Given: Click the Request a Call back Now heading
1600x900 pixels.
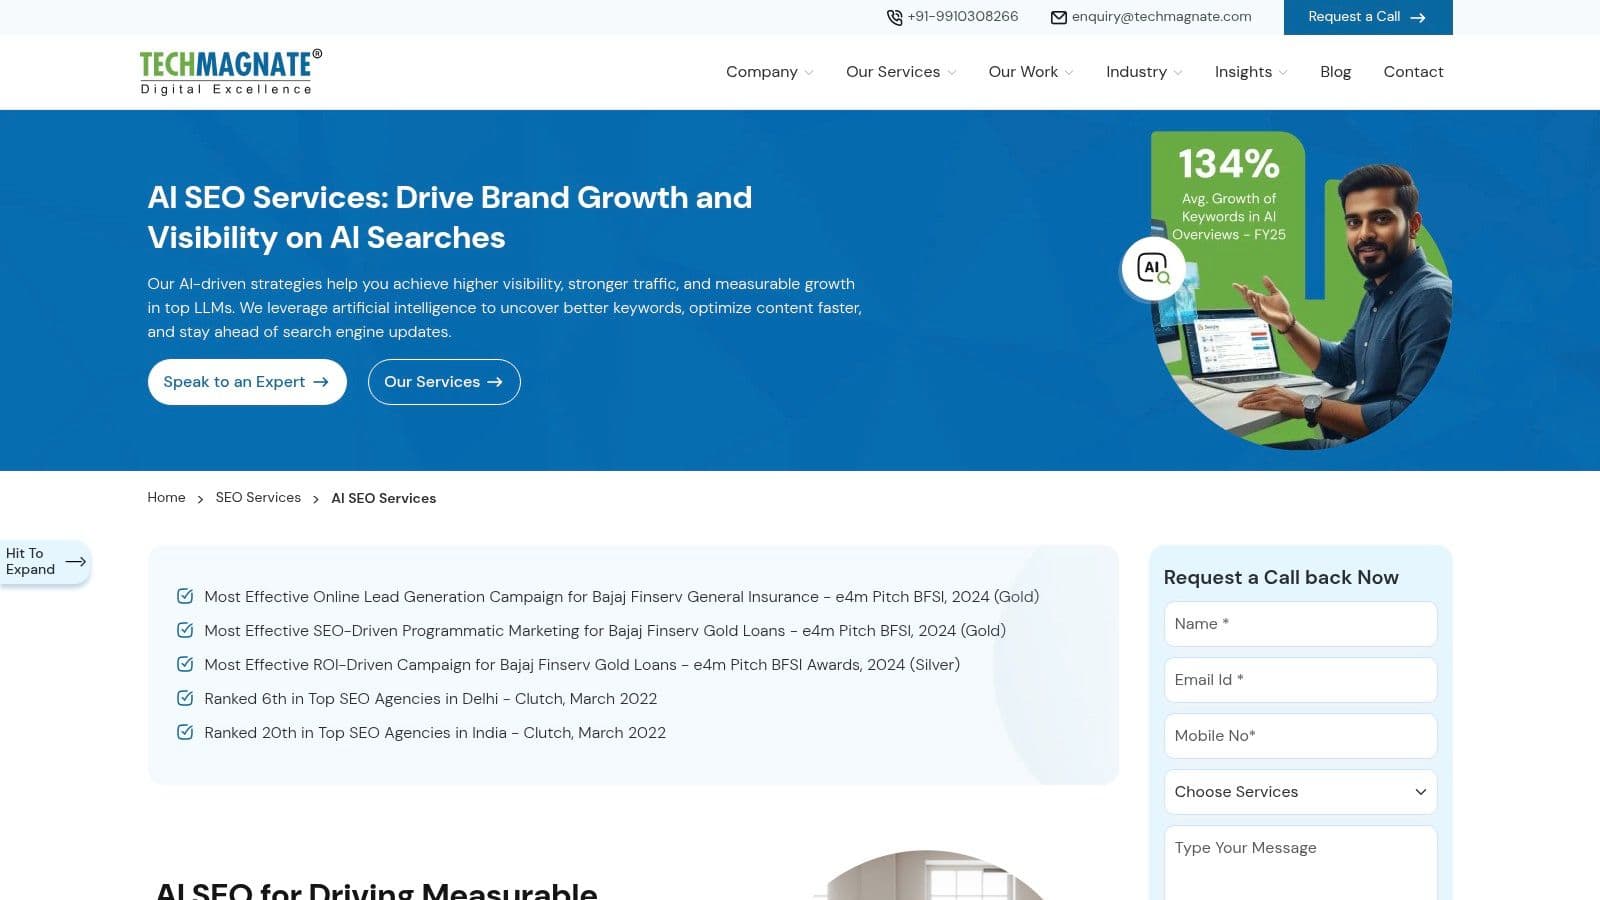Looking at the screenshot, I should click(x=1281, y=577).
